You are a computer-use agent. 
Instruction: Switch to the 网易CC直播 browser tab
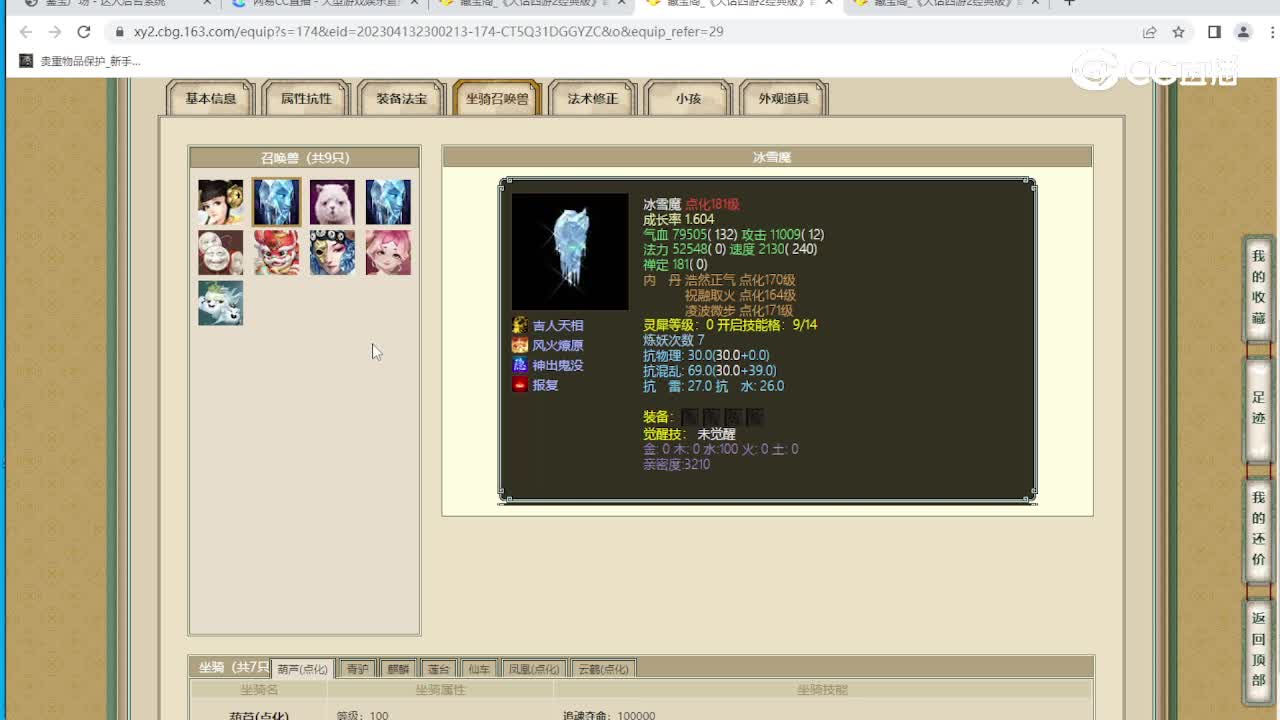[323, 4]
